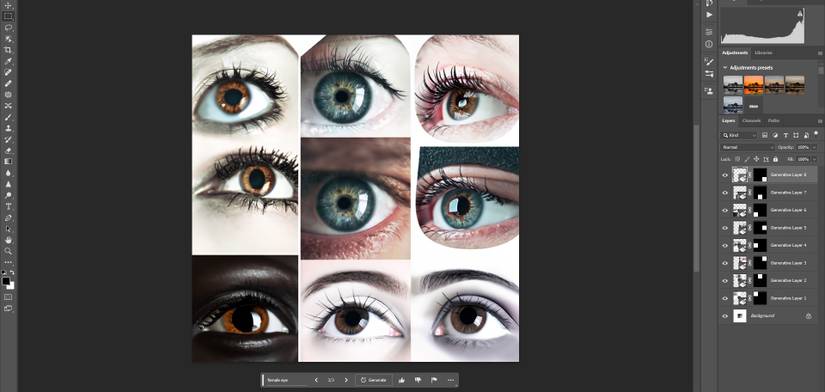
Task: Open the Actions panel play icon
Action: tap(709, 15)
